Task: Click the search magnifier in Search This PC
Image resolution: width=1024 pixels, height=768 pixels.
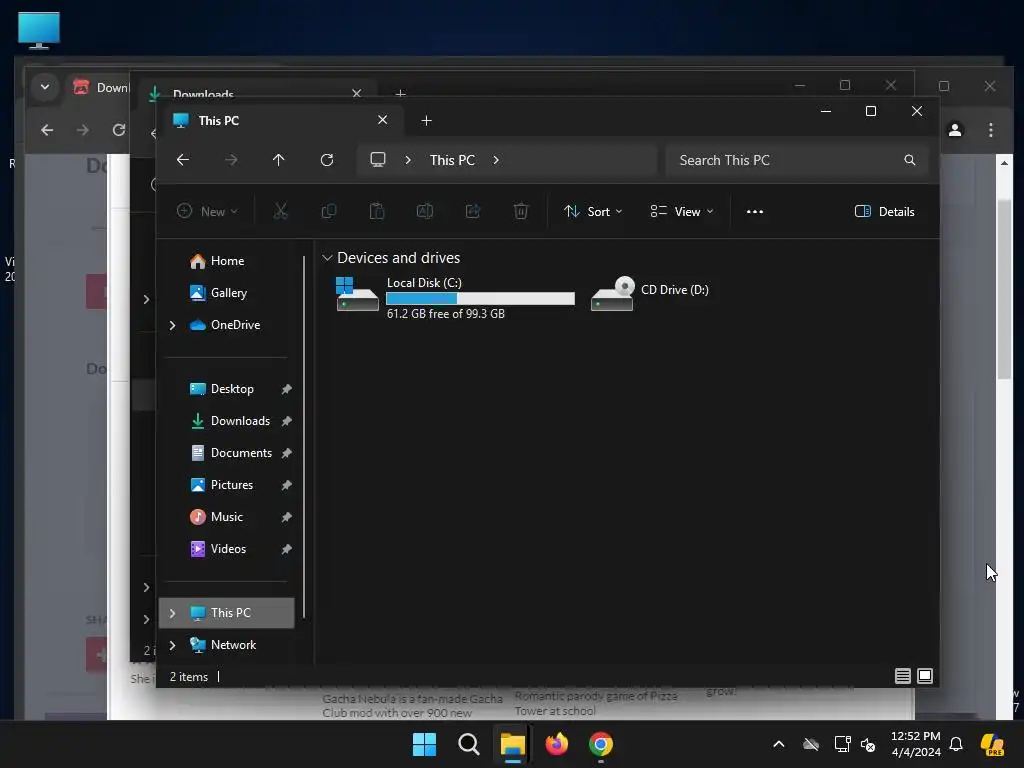Action: [910, 160]
